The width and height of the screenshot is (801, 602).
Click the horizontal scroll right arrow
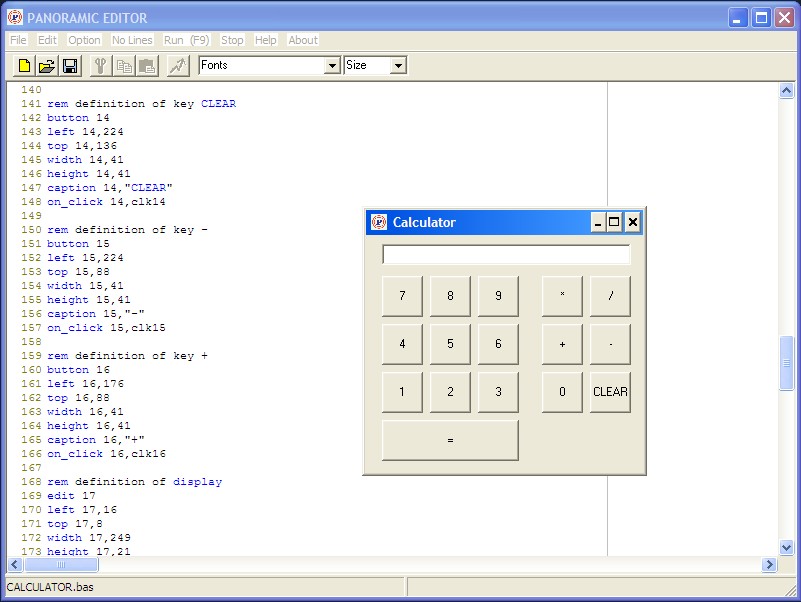(769, 564)
